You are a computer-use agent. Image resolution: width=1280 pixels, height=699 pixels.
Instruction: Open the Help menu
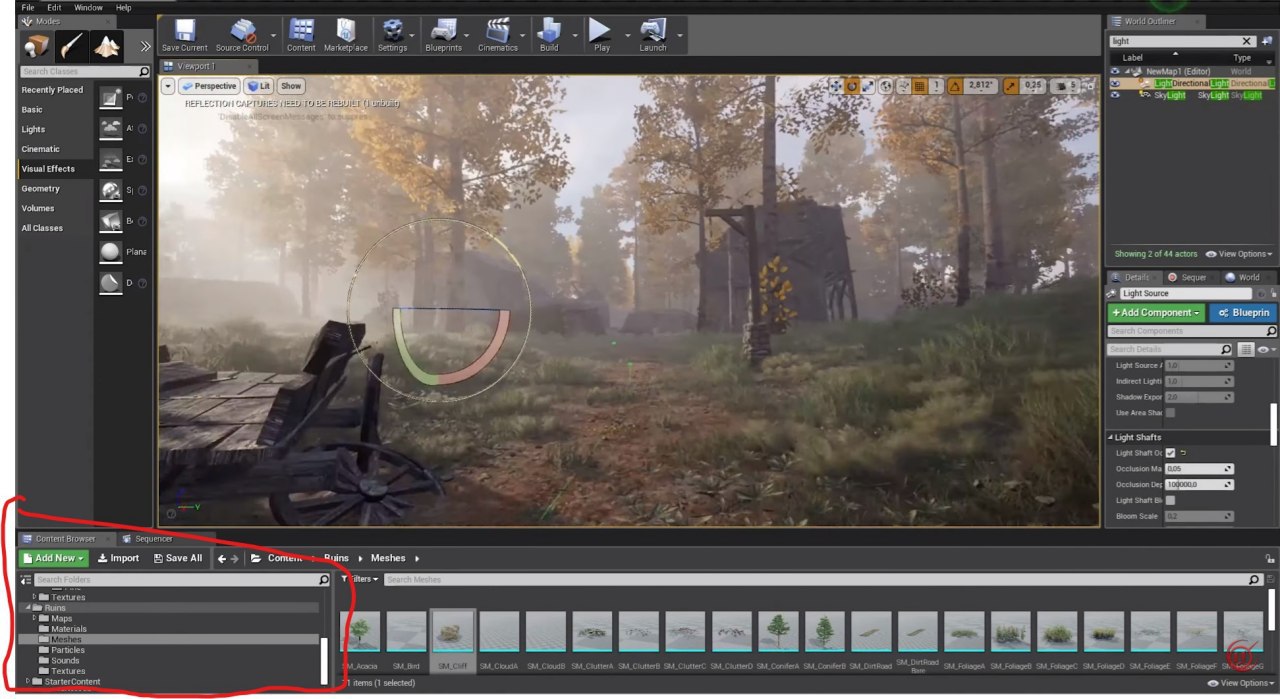point(123,7)
